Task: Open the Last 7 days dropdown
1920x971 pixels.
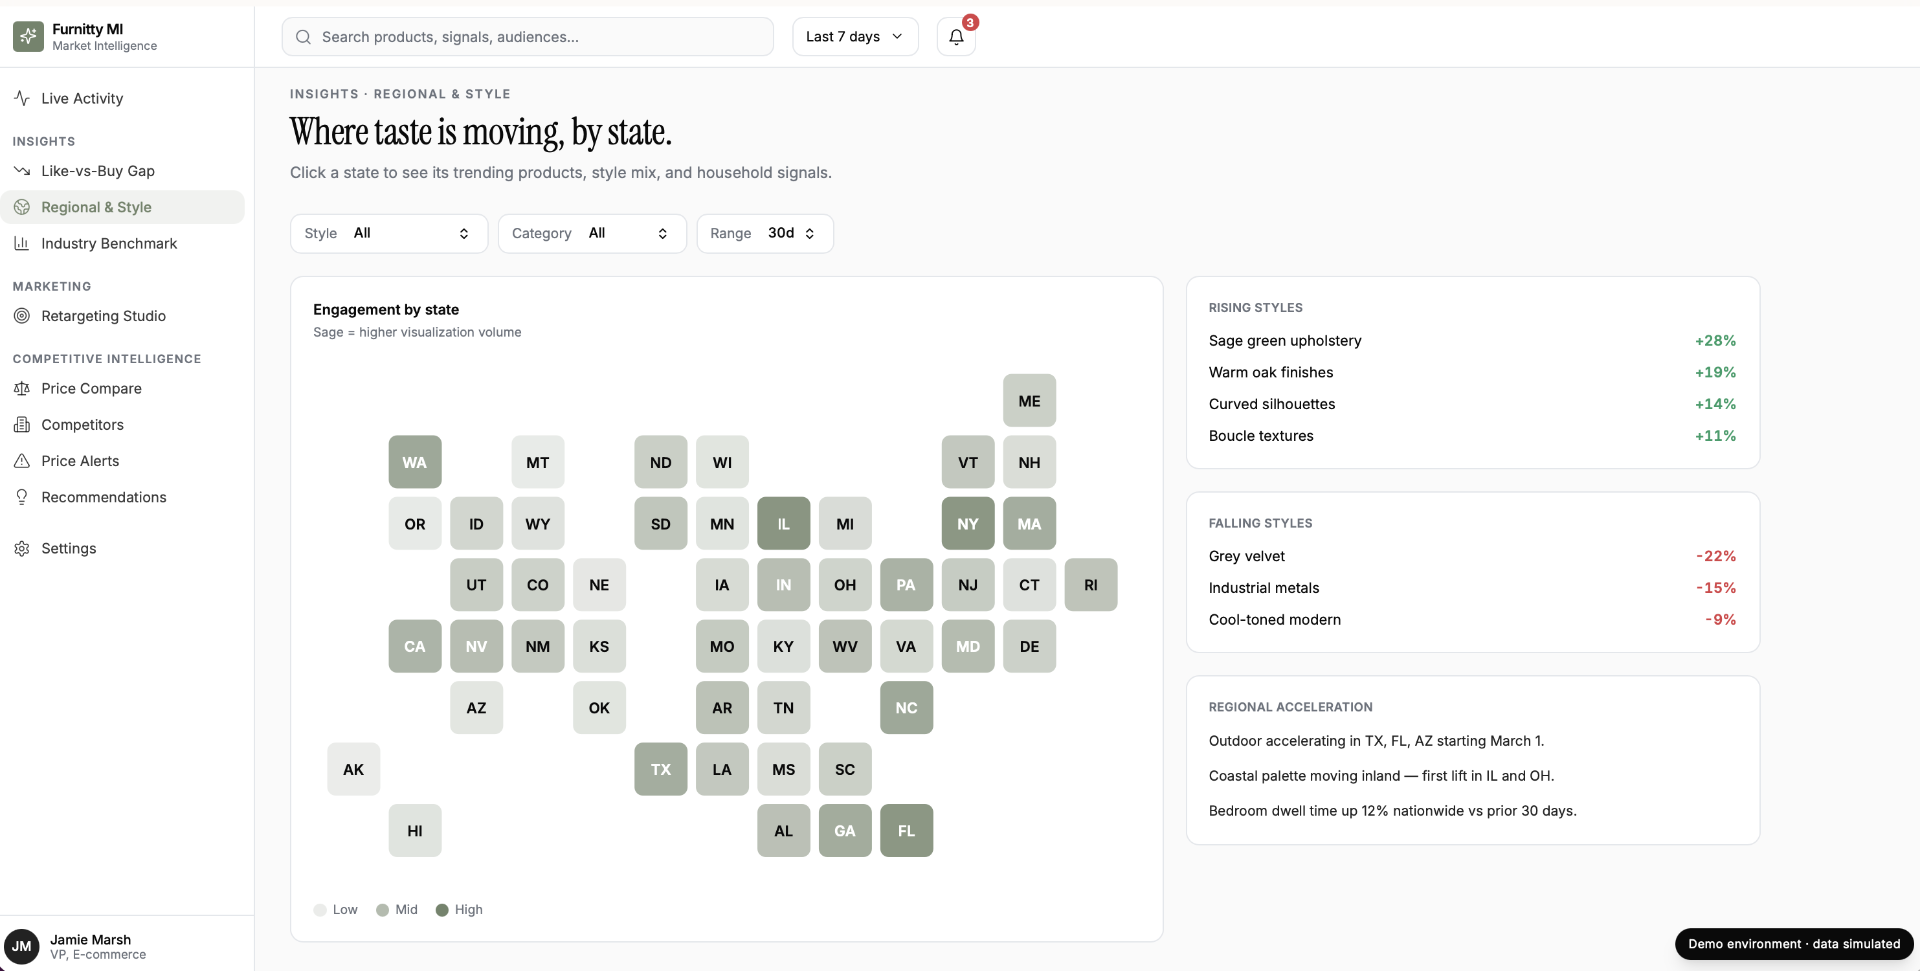Action: pyautogui.click(x=855, y=37)
